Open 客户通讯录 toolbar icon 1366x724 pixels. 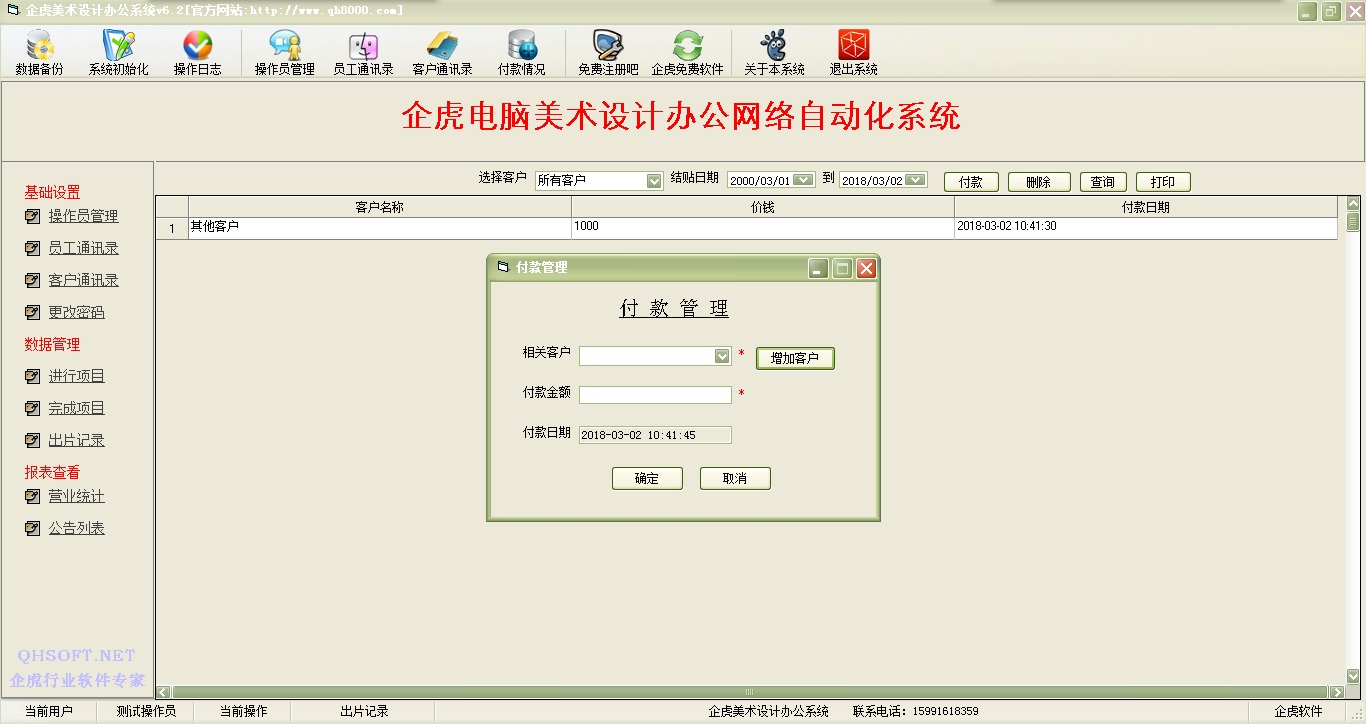click(442, 53)
